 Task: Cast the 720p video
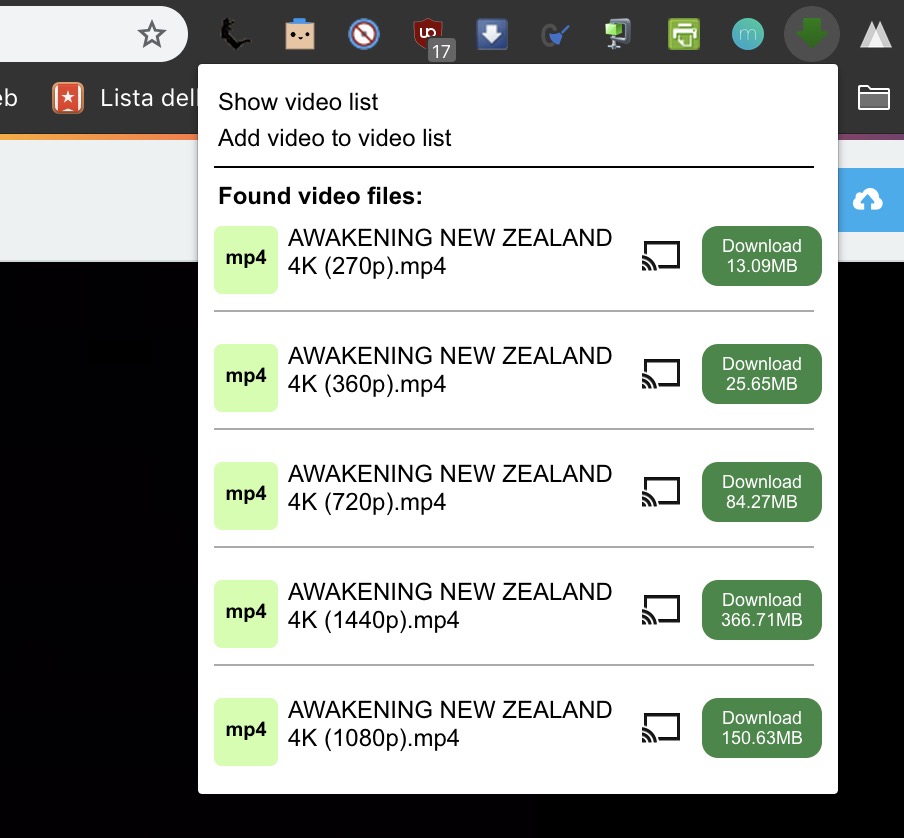(660, 492)
